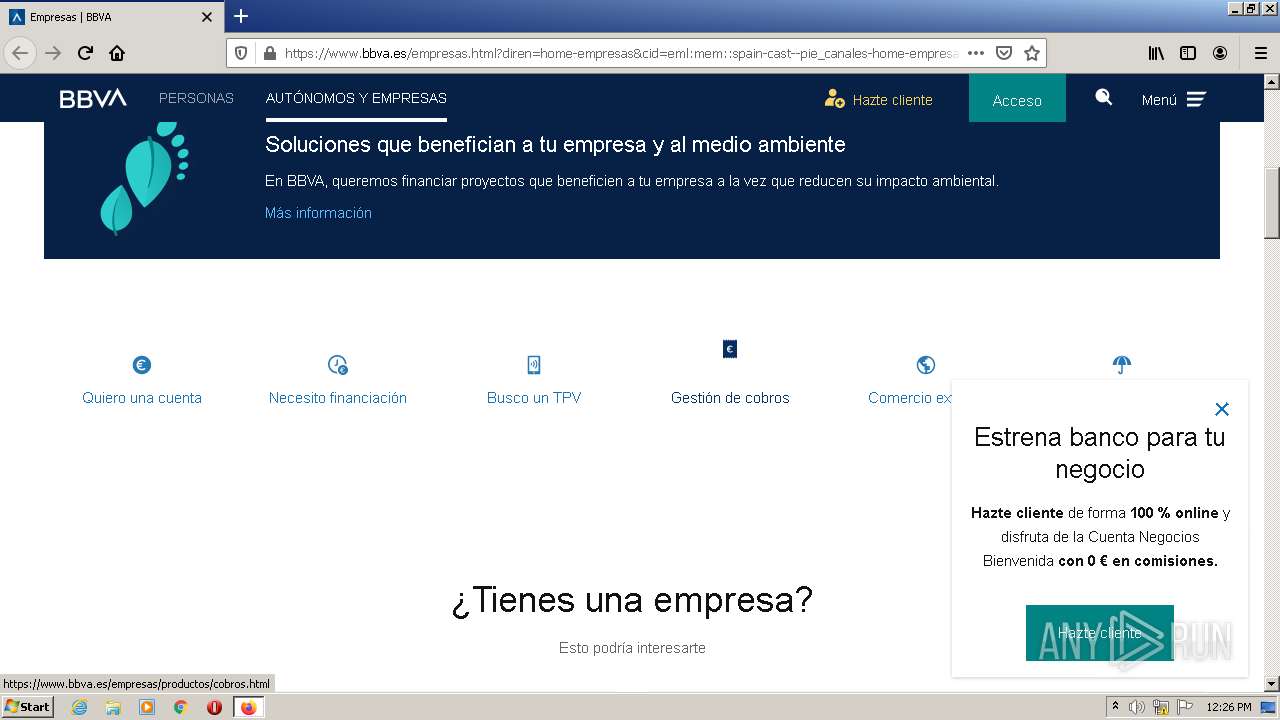Open the site search magnifier icon
This screenshot has width=1280, height=720.
(1103, 97)
